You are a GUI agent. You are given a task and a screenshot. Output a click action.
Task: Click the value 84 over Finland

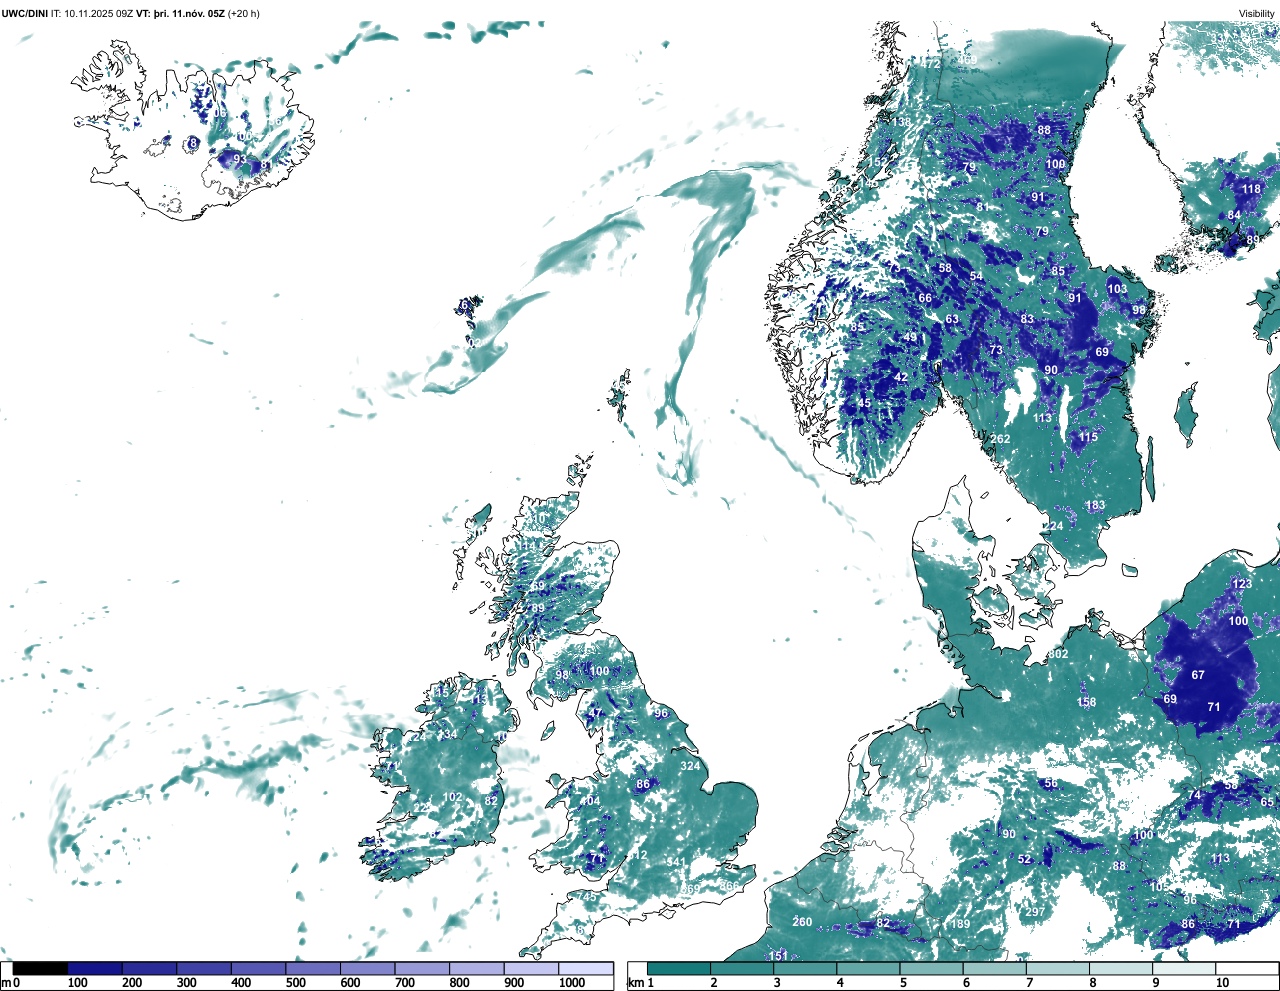pyautogui.click(x=1234, y=215)
